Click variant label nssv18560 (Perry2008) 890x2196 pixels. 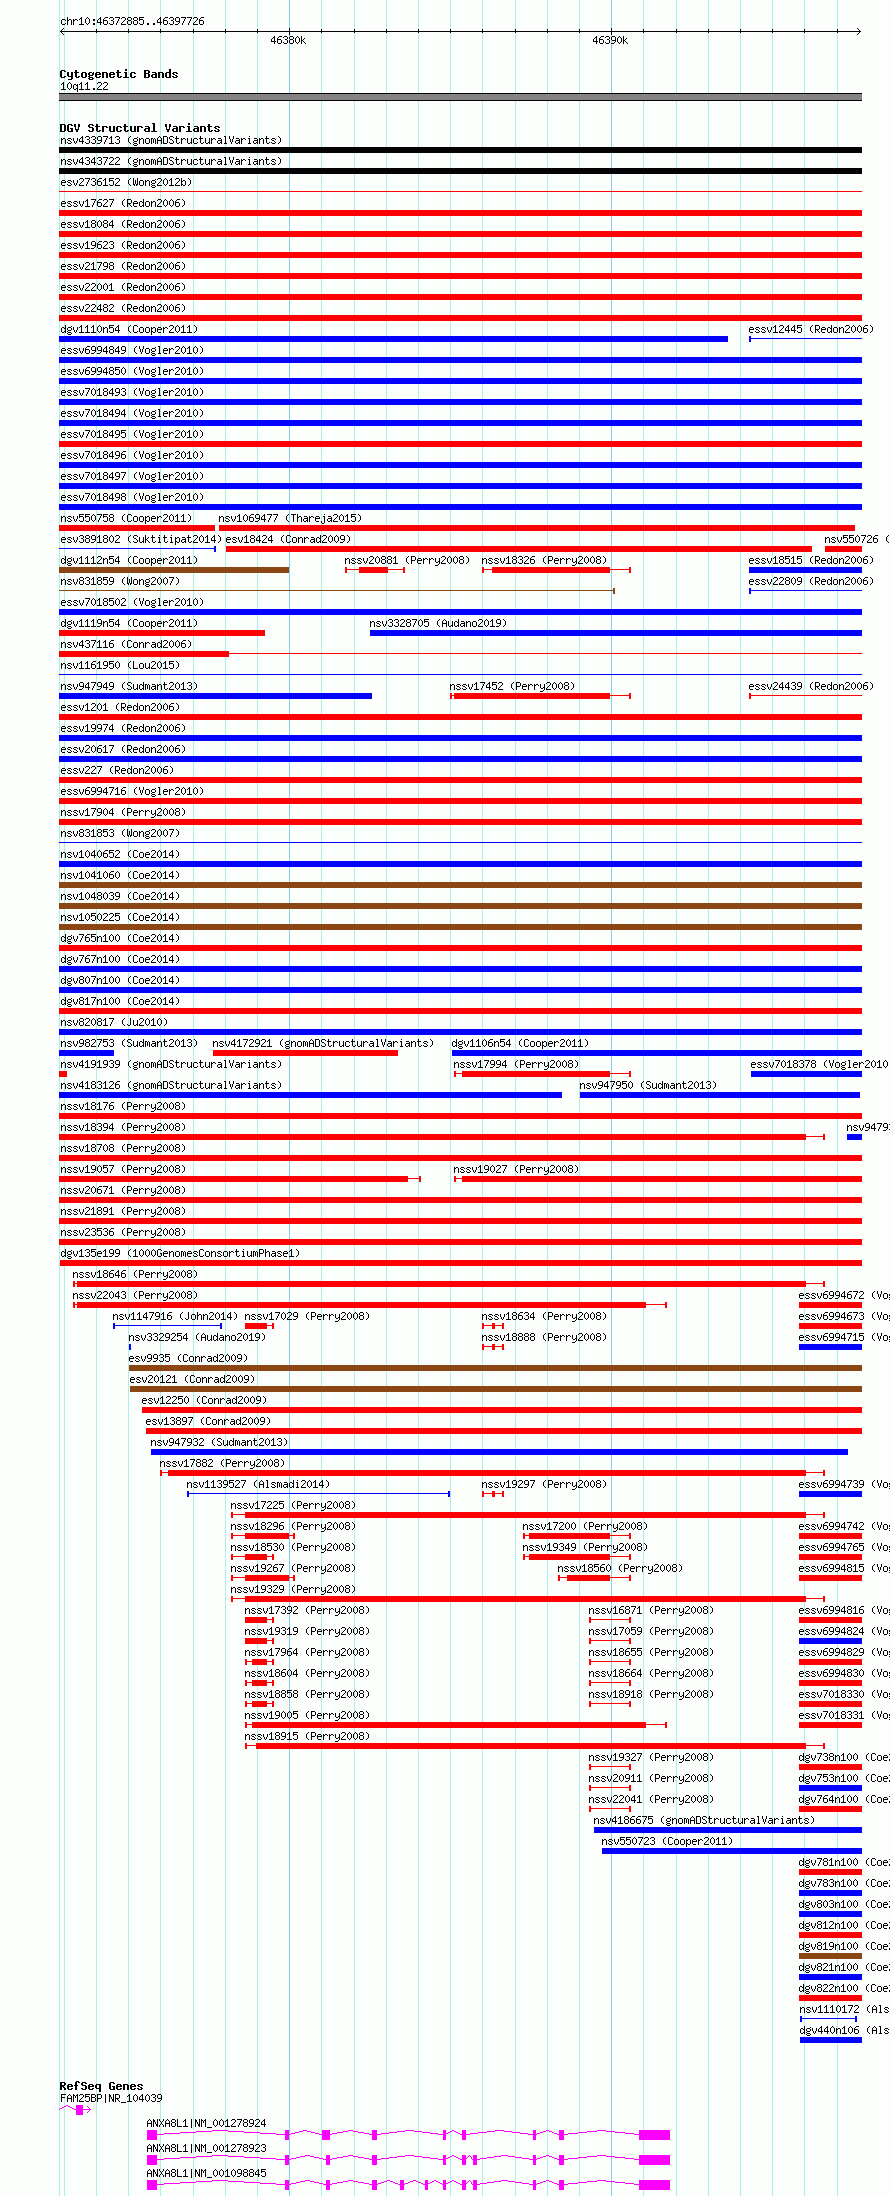(x=620, y=1568)
